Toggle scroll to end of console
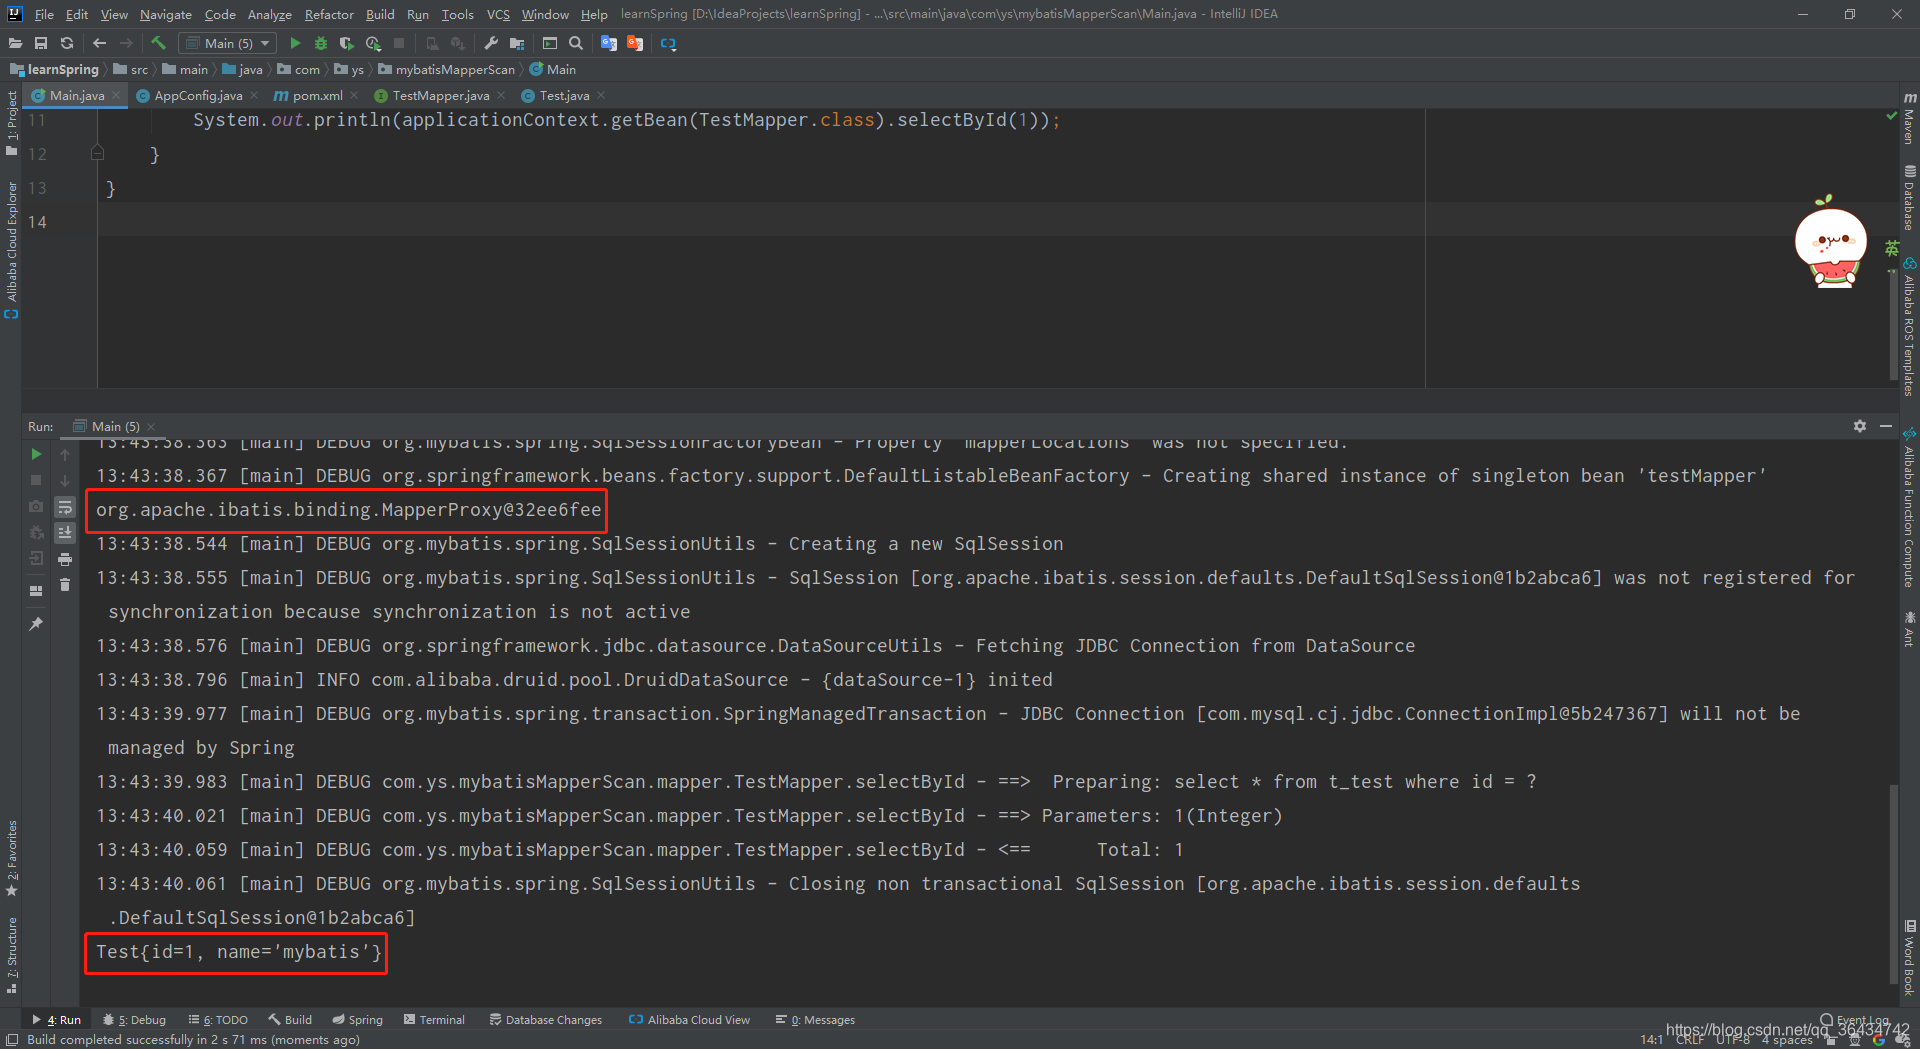Image resolution: width=1920 pixels, height=1049 pixels. 65,533
